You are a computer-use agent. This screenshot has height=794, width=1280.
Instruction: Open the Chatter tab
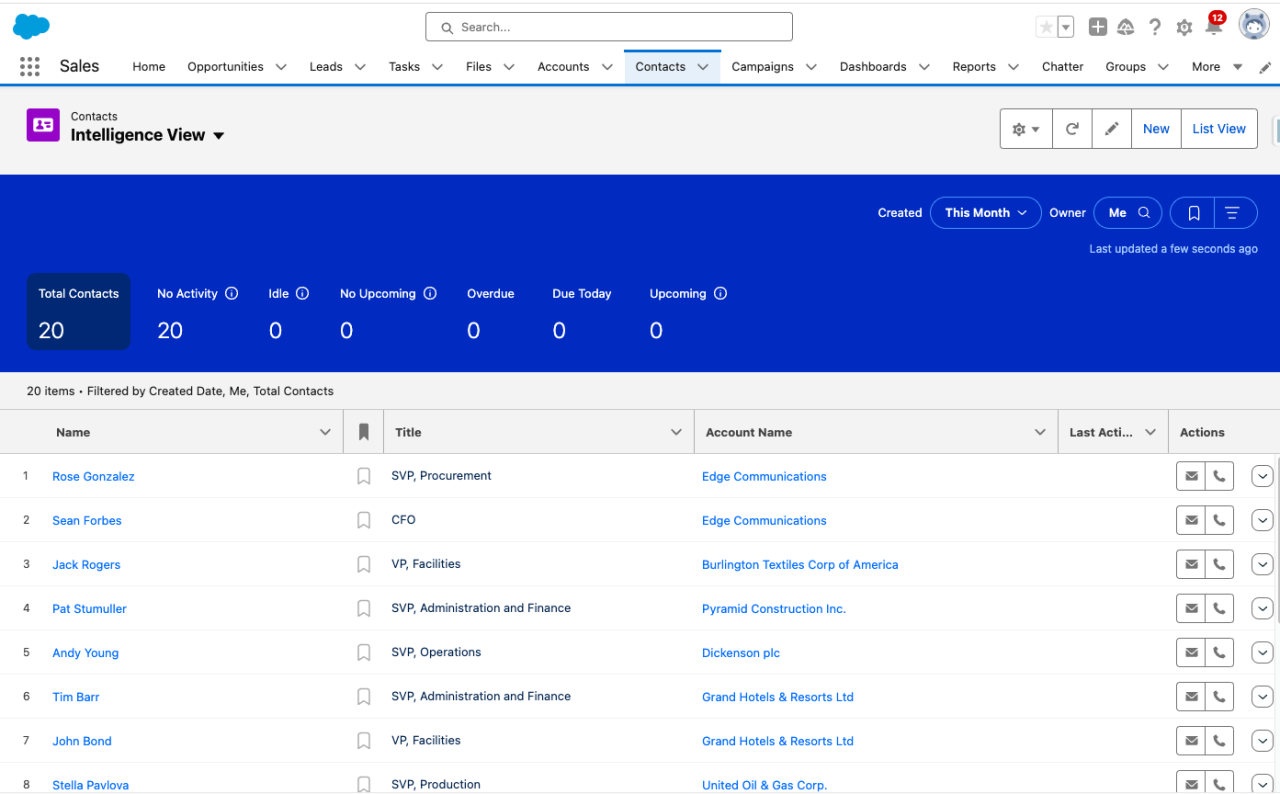[1062, 67]
